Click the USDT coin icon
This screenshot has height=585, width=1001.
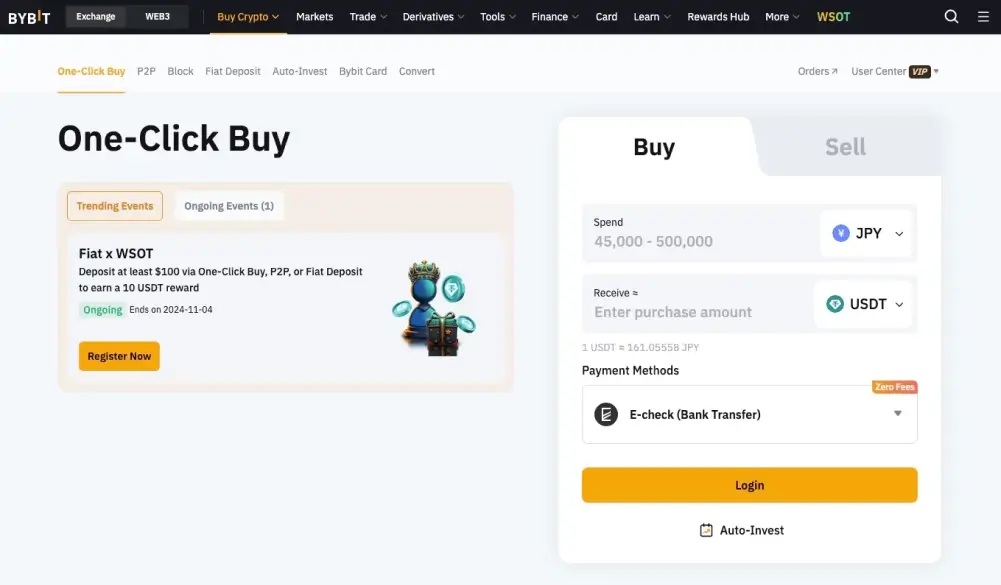point(835,304)
